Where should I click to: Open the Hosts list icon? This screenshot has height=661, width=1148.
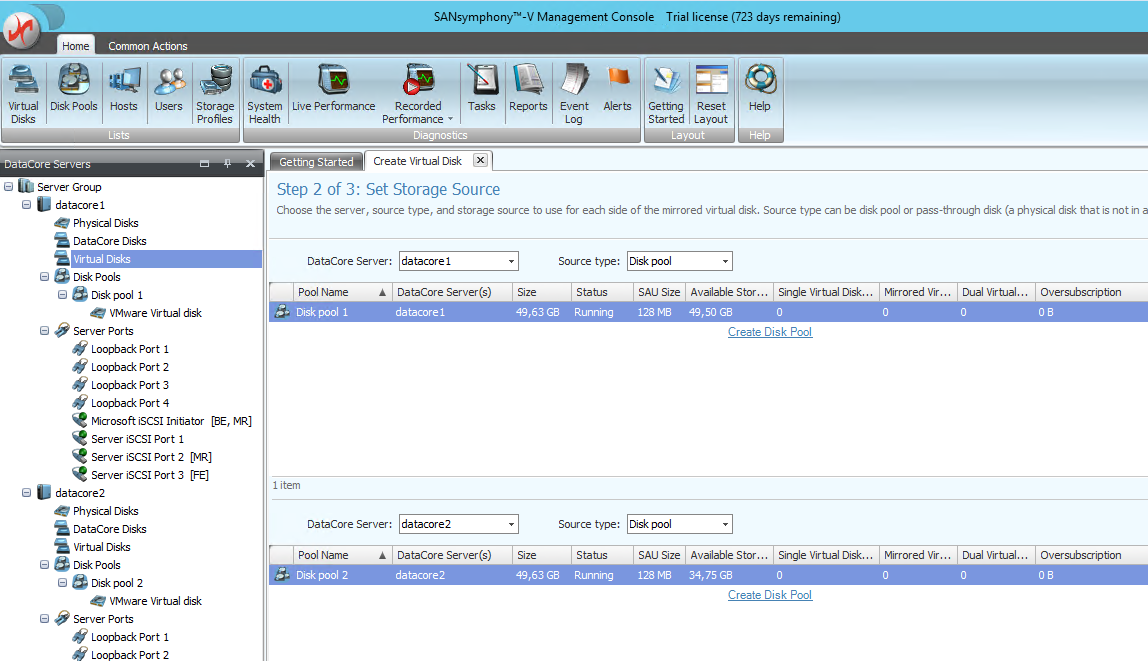point(124,88)
